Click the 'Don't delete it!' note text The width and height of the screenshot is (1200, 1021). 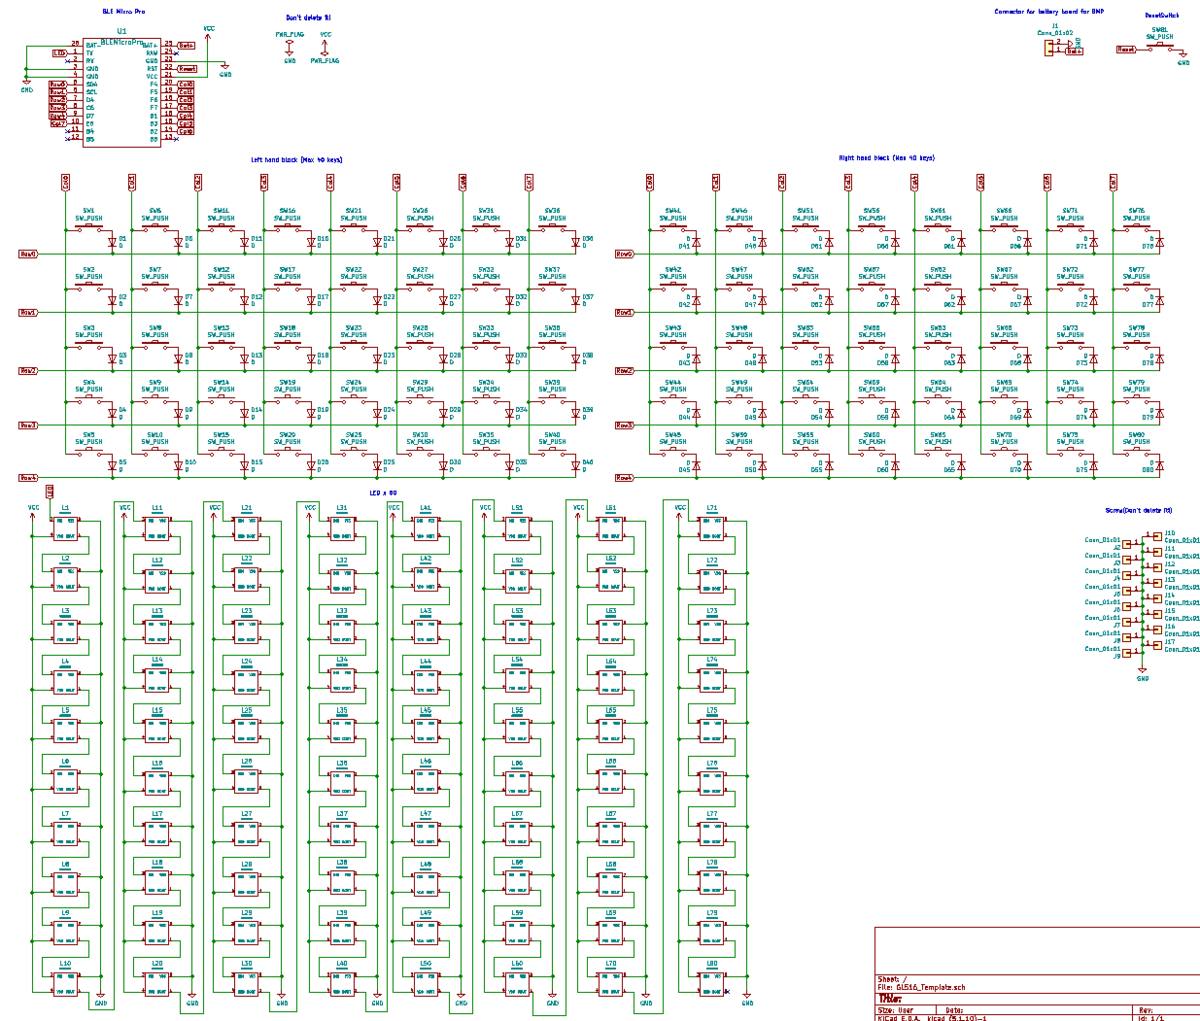coord(308,17)
